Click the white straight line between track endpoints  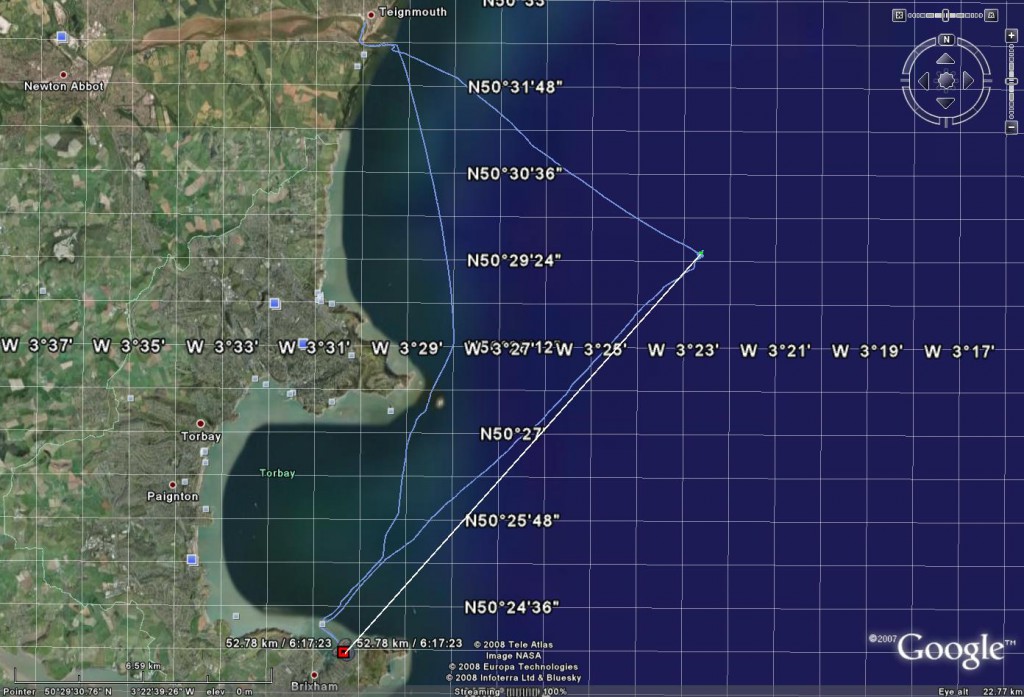point(522,453)
